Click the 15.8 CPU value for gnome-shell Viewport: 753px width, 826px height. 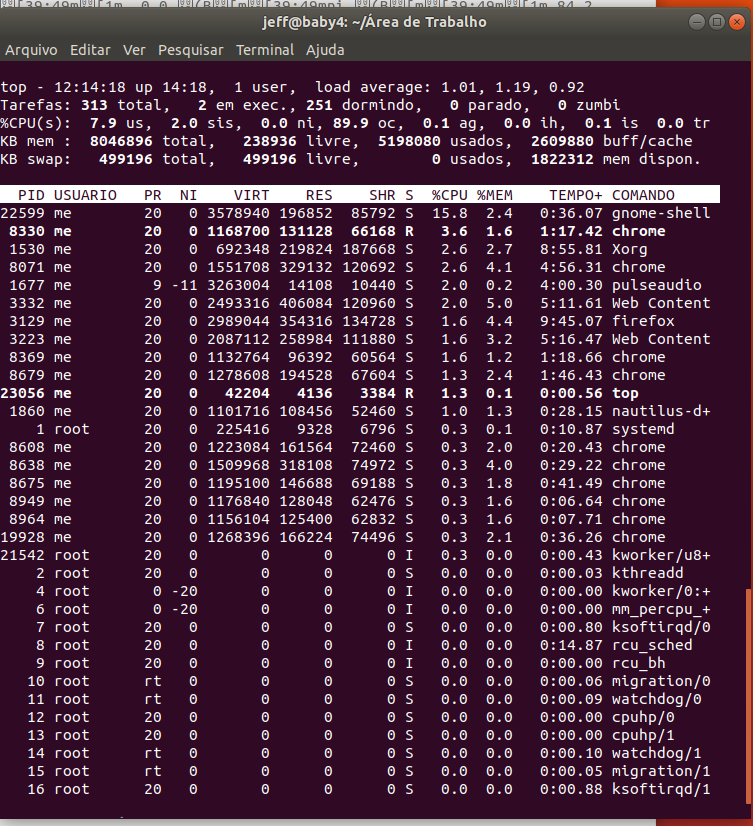pos(449,213)
